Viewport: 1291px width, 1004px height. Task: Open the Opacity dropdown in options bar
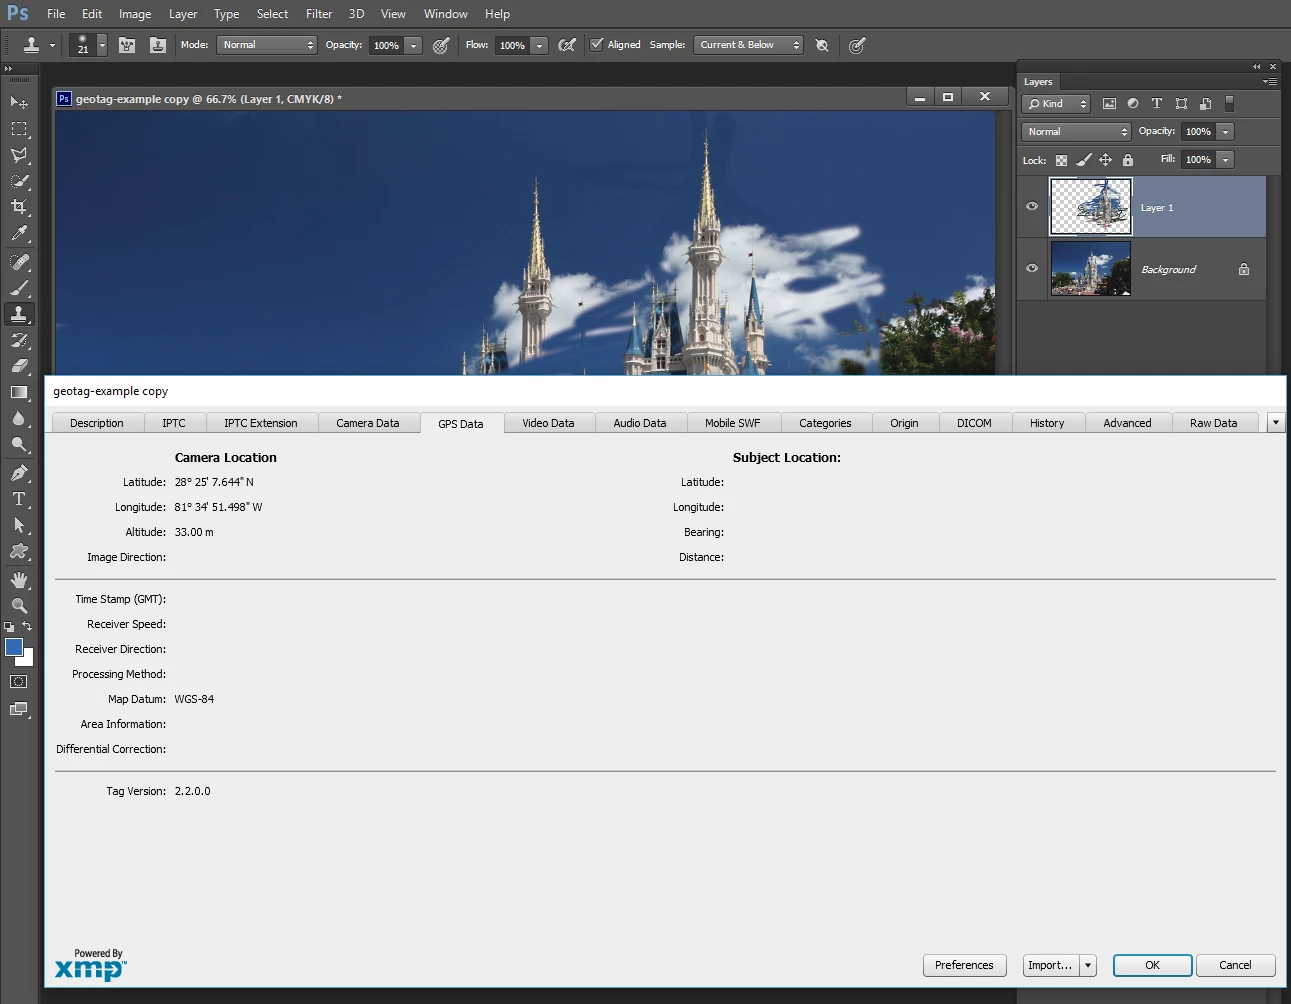413,45
